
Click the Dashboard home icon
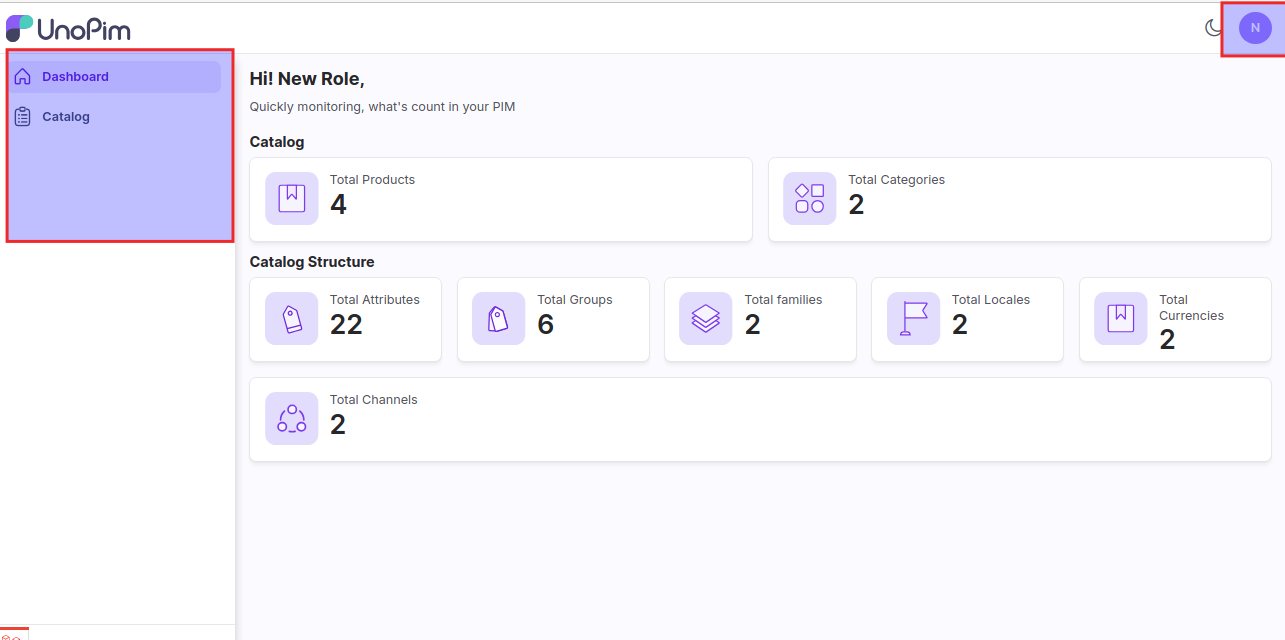pos(23,77)
